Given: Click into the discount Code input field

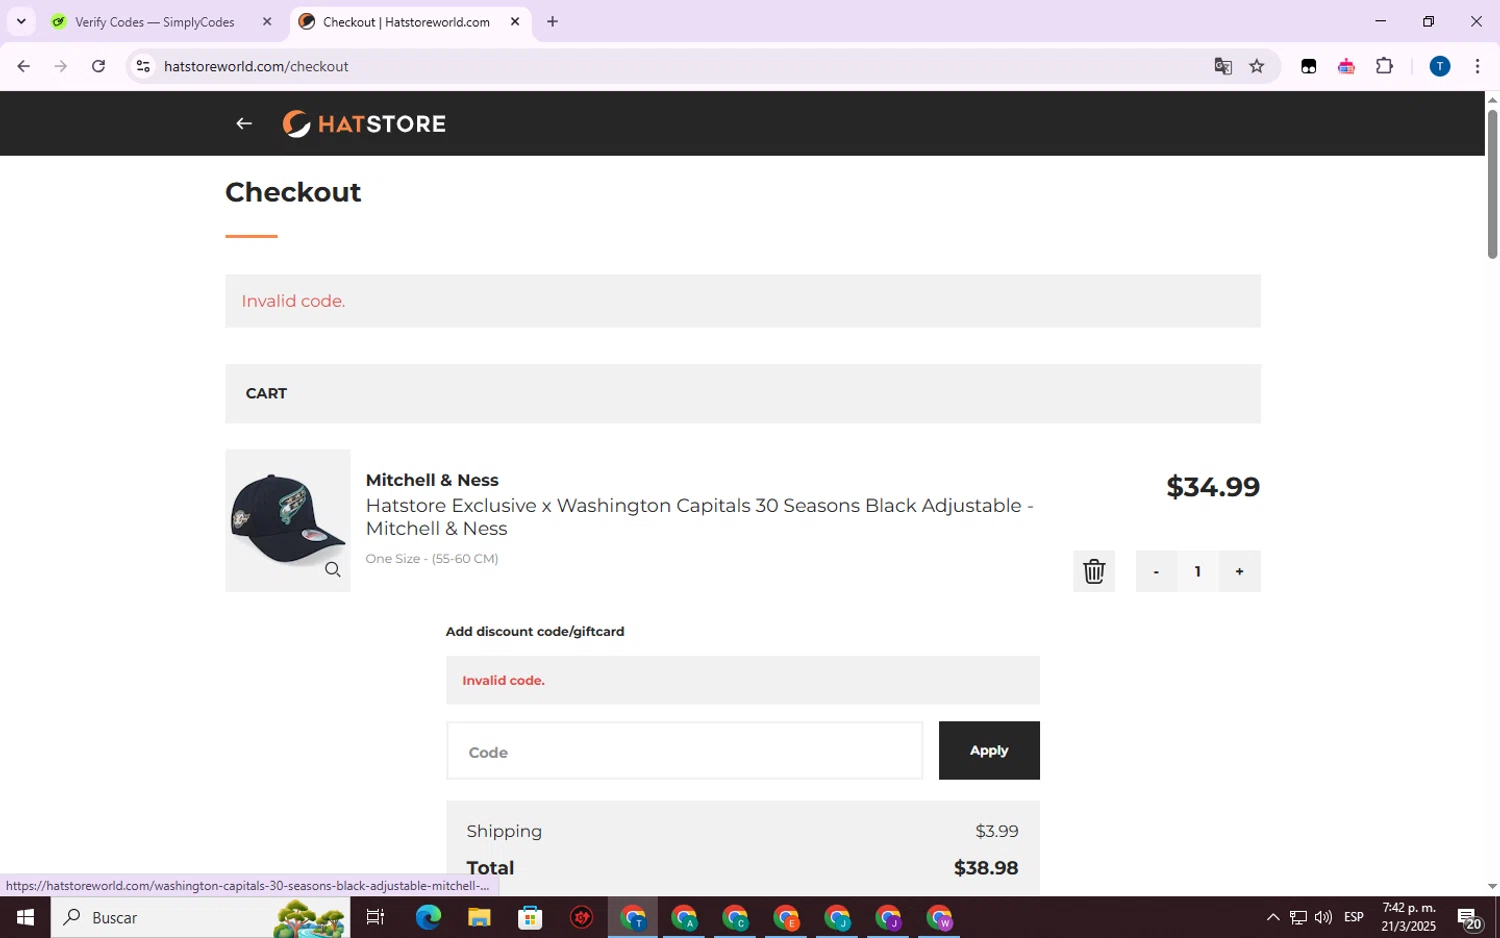Looking at the screenshot, I should [685, 751].
